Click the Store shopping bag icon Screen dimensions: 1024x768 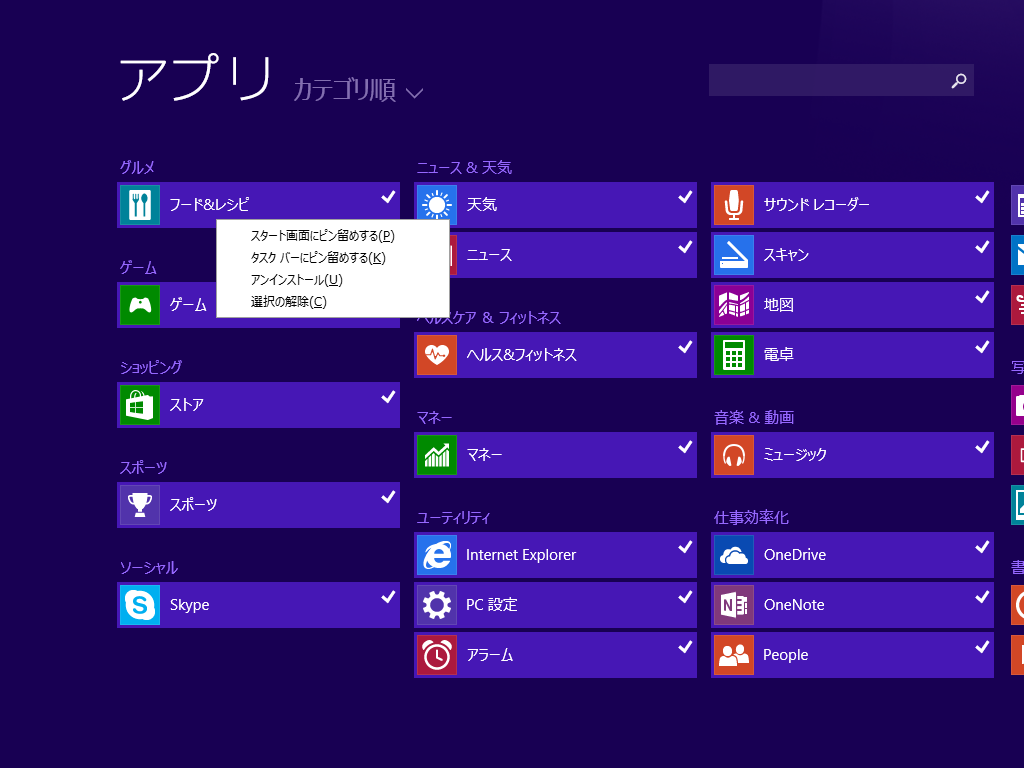pyautogui.click(x=140, y=405)
